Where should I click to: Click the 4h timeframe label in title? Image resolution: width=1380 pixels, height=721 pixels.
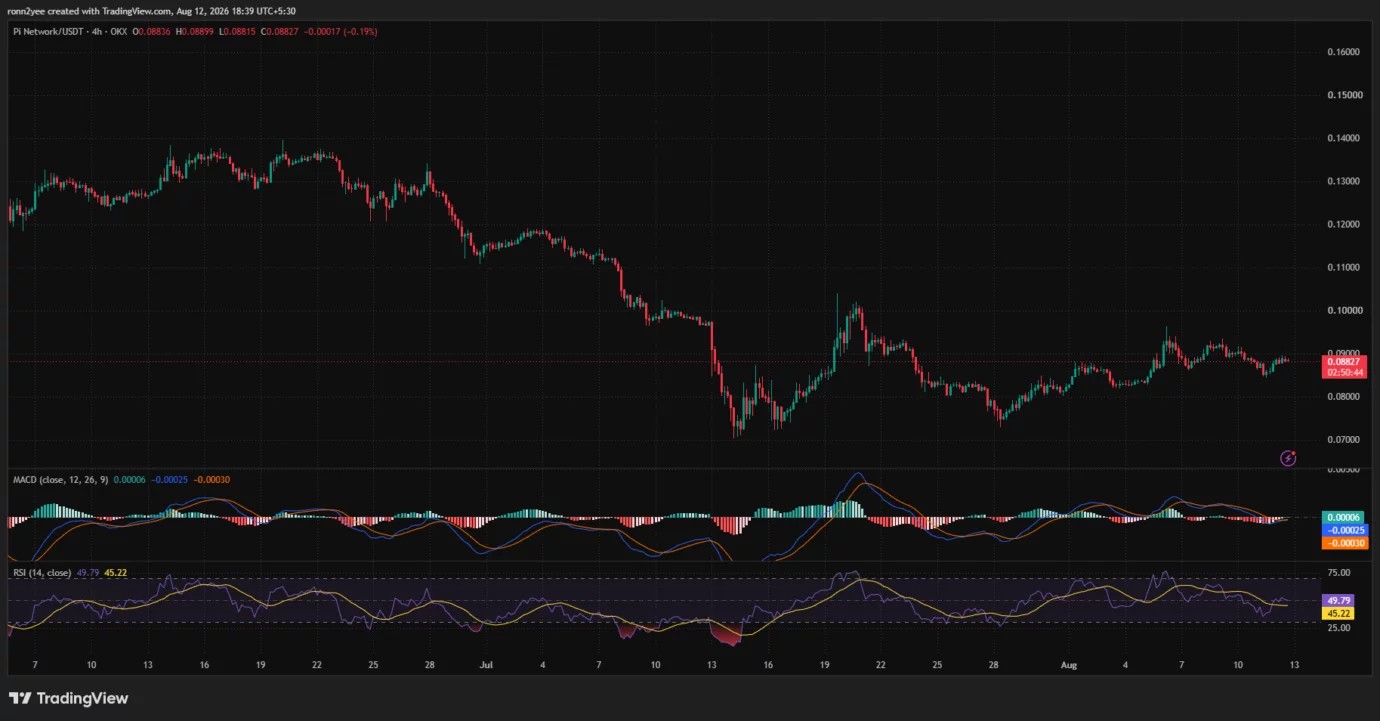tap(98, 31)
